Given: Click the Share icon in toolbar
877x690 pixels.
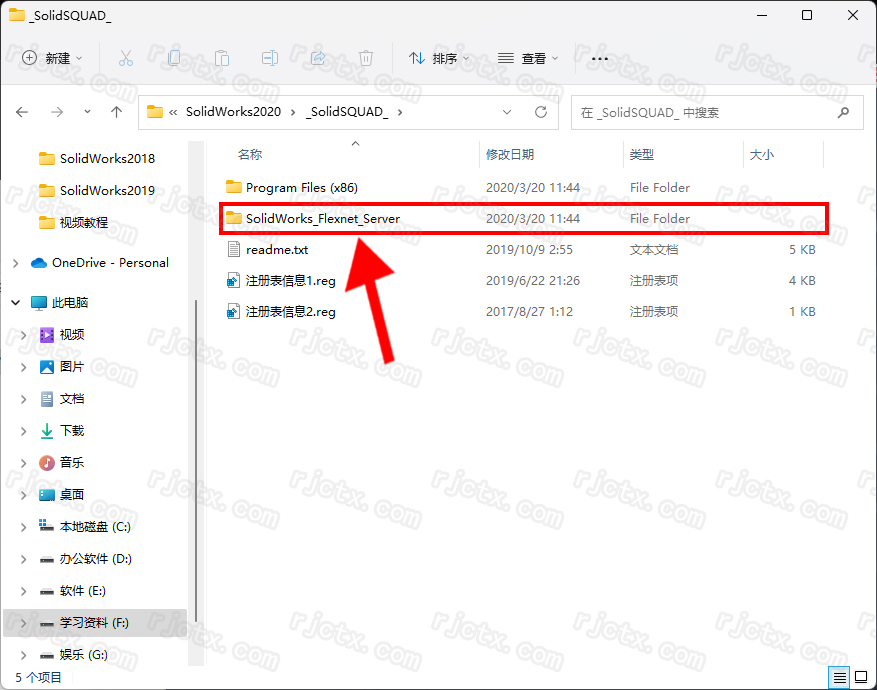Looking at the screenshot, I should pyautogui.click(x=318, y=59).
